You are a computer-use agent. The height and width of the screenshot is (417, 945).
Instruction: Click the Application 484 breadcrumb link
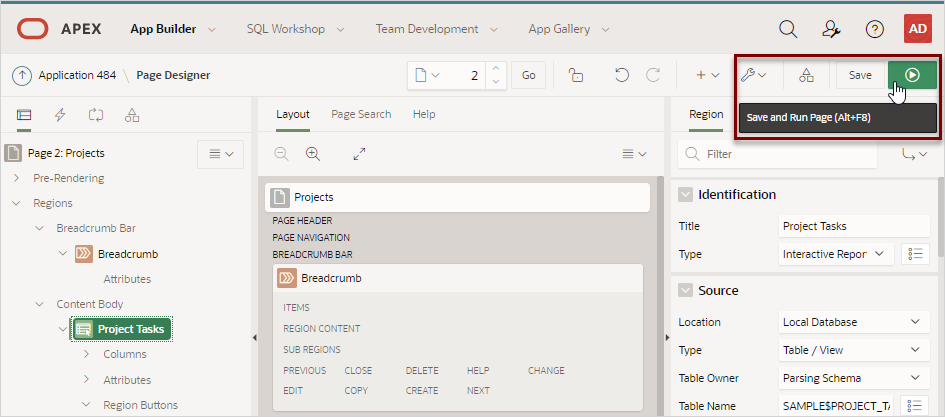pyautogui.click(x=77, y=75)
